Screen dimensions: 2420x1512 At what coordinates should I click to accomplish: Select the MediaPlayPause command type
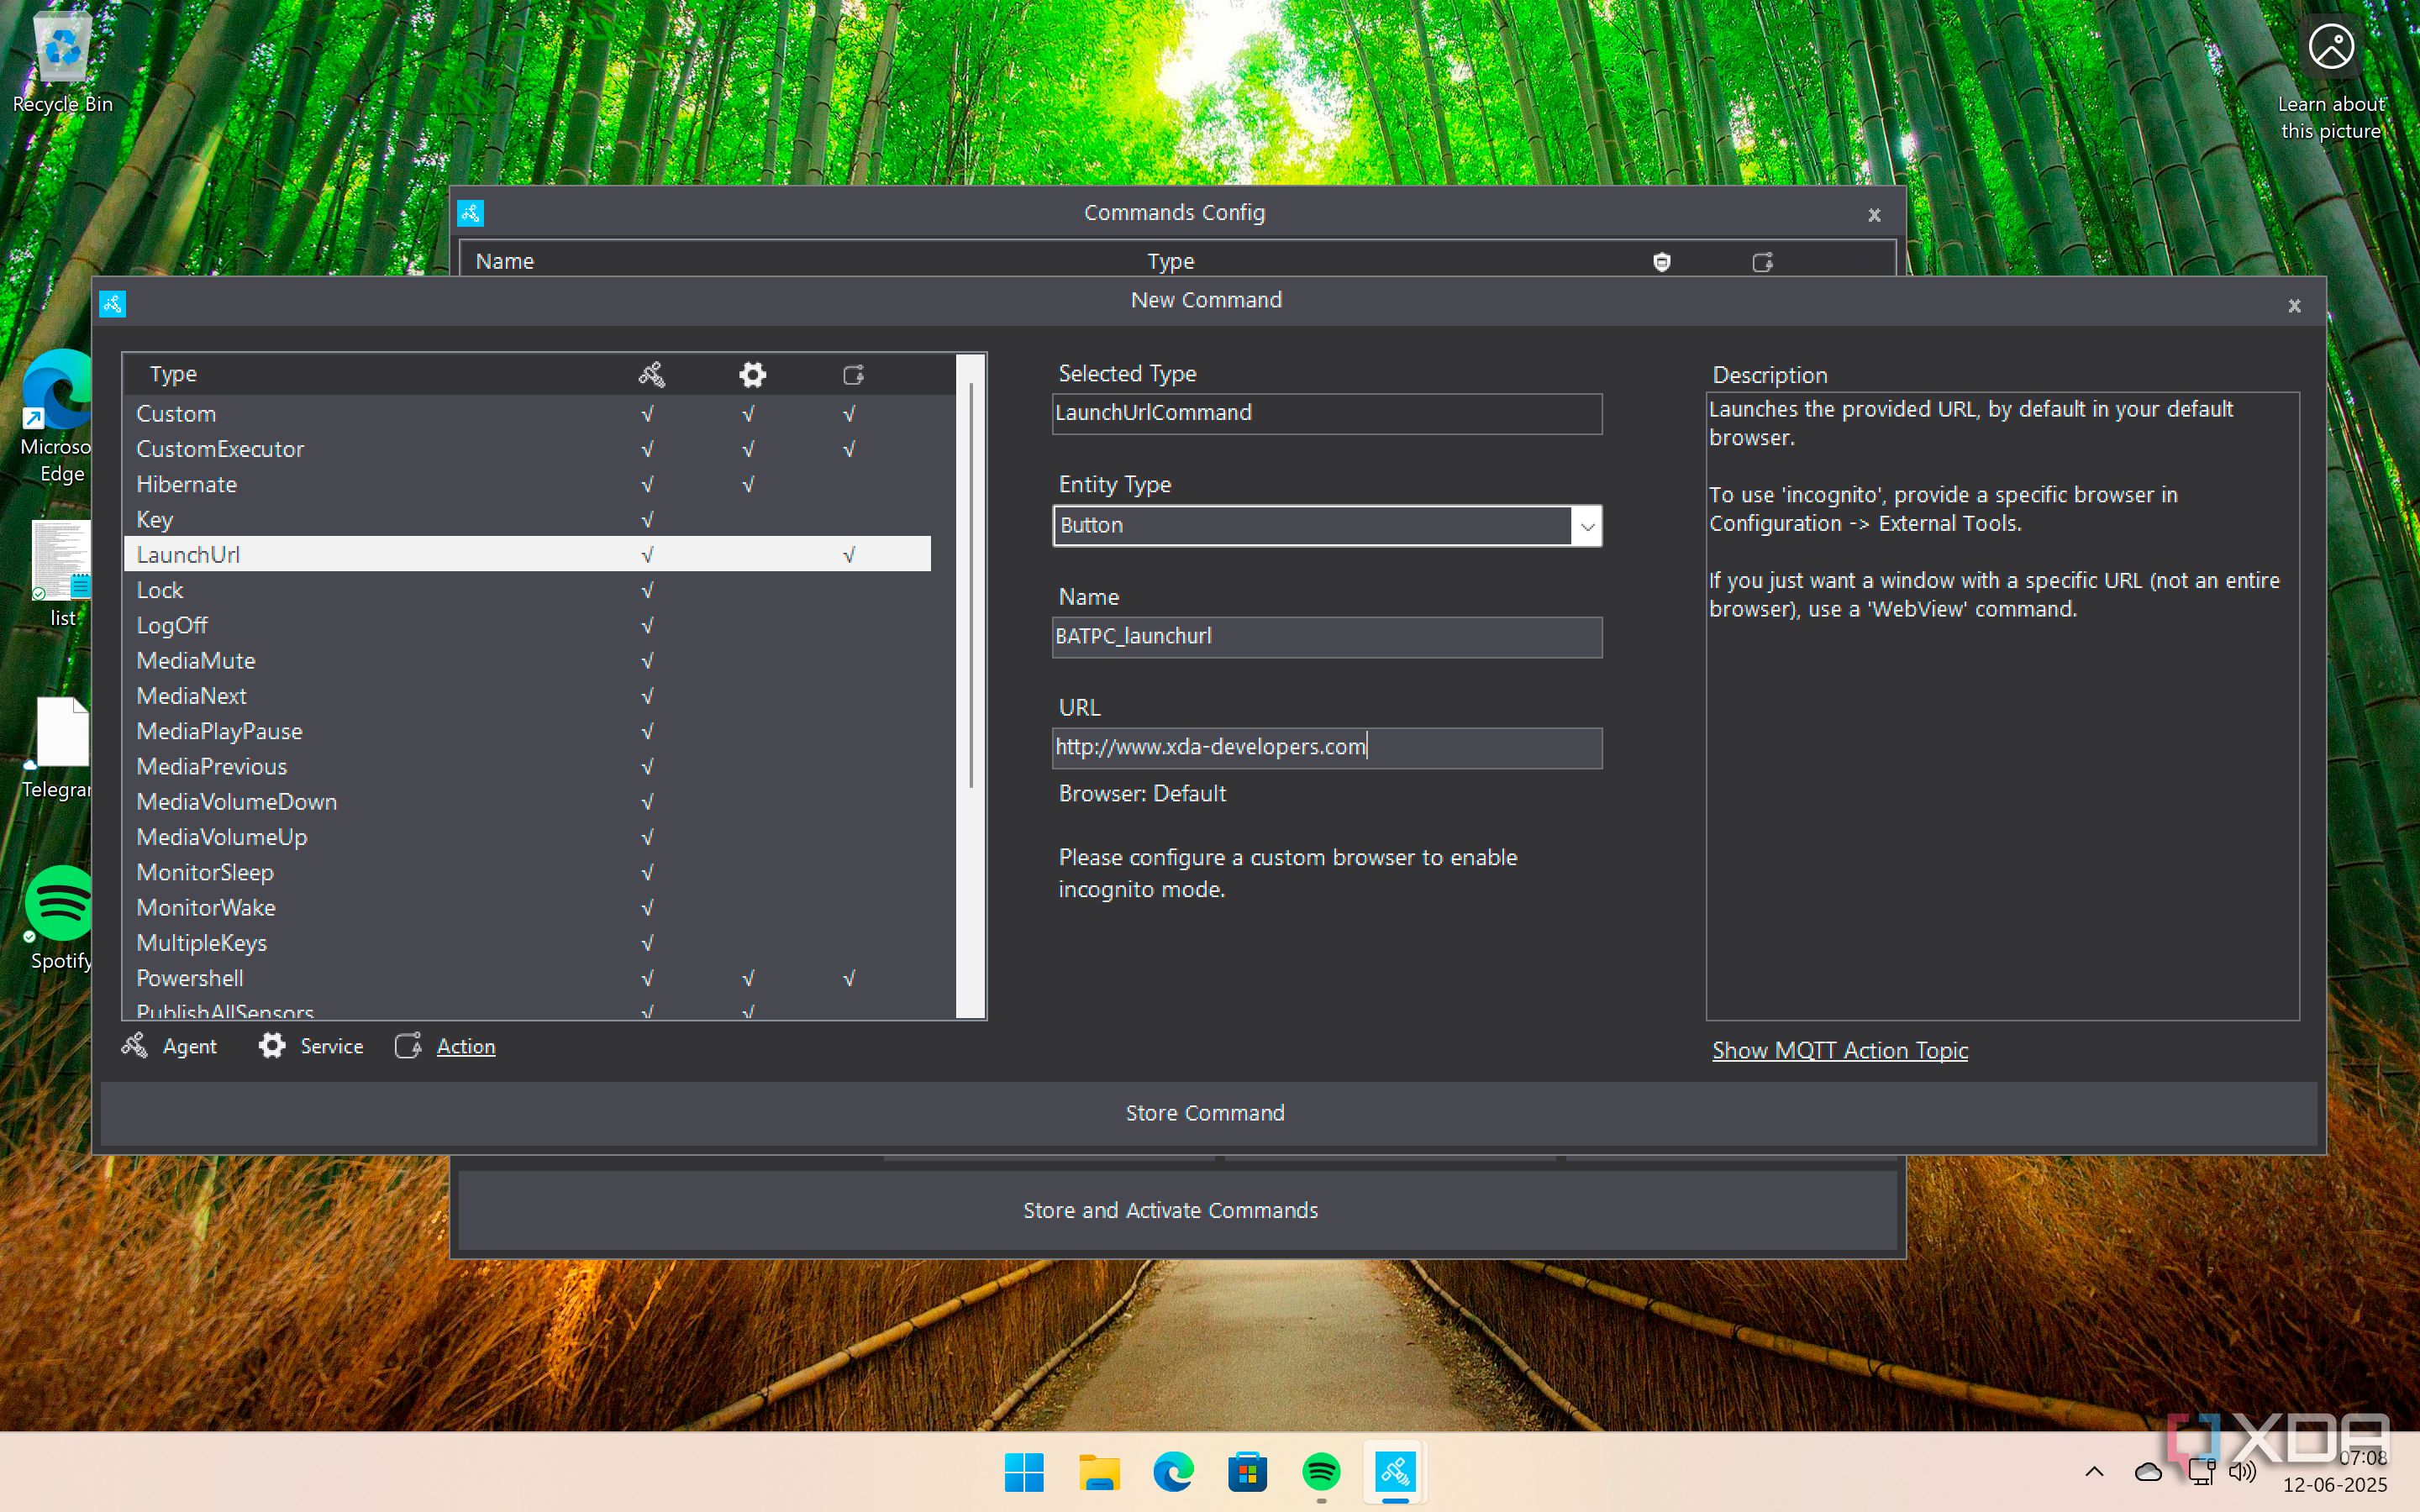(527, 731)
